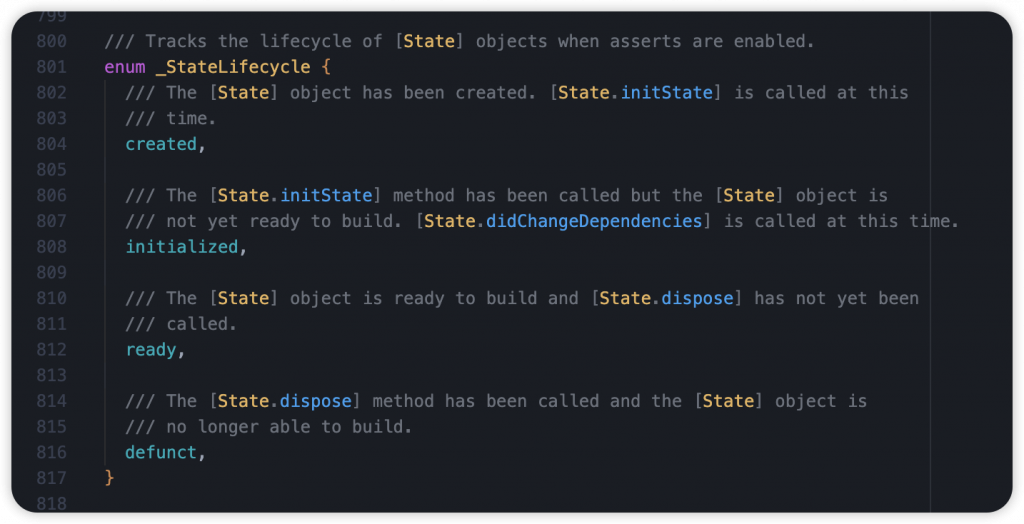This screenshot has width=1024, height=524.
Task: Click the [State] reference on line 800
Action: 429,41
